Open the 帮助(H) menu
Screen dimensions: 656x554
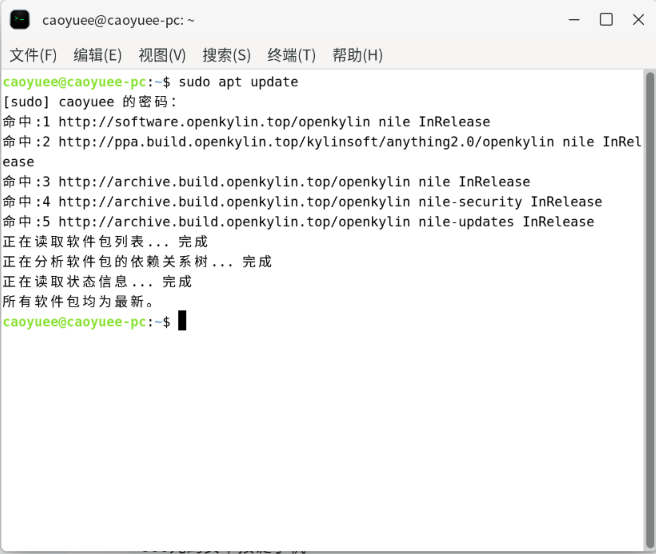(357, 55)
